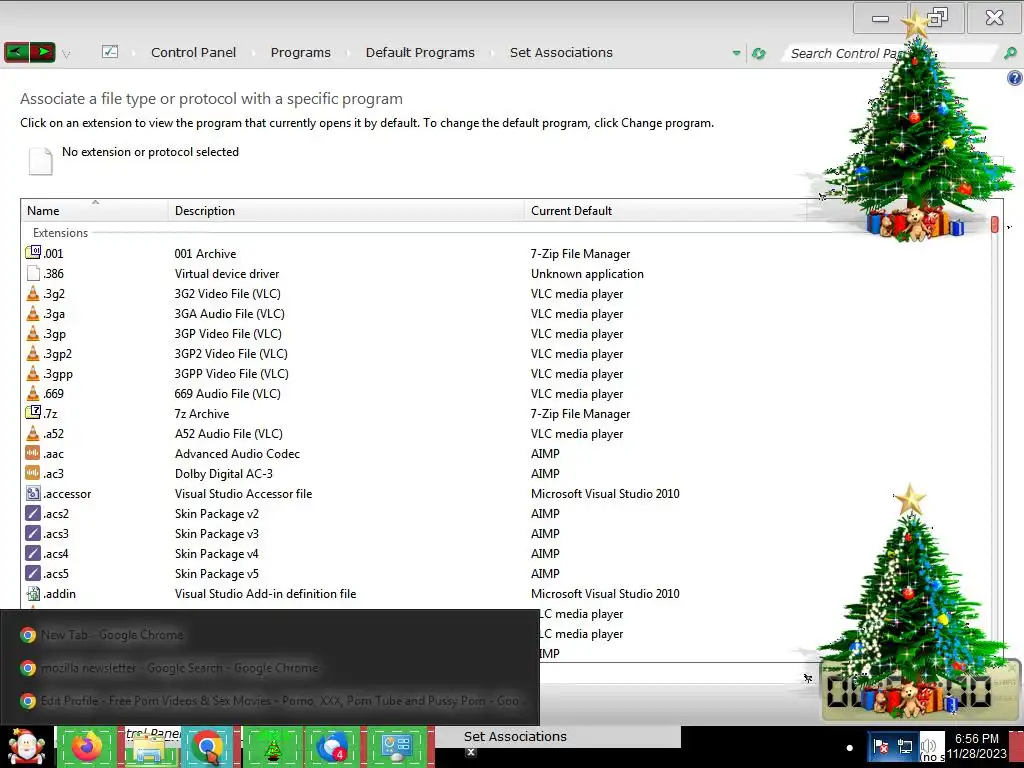This screenshot has width=1024, height=768.
Task: Select the .386 blank file icon
Action: (x=33, y=273)
